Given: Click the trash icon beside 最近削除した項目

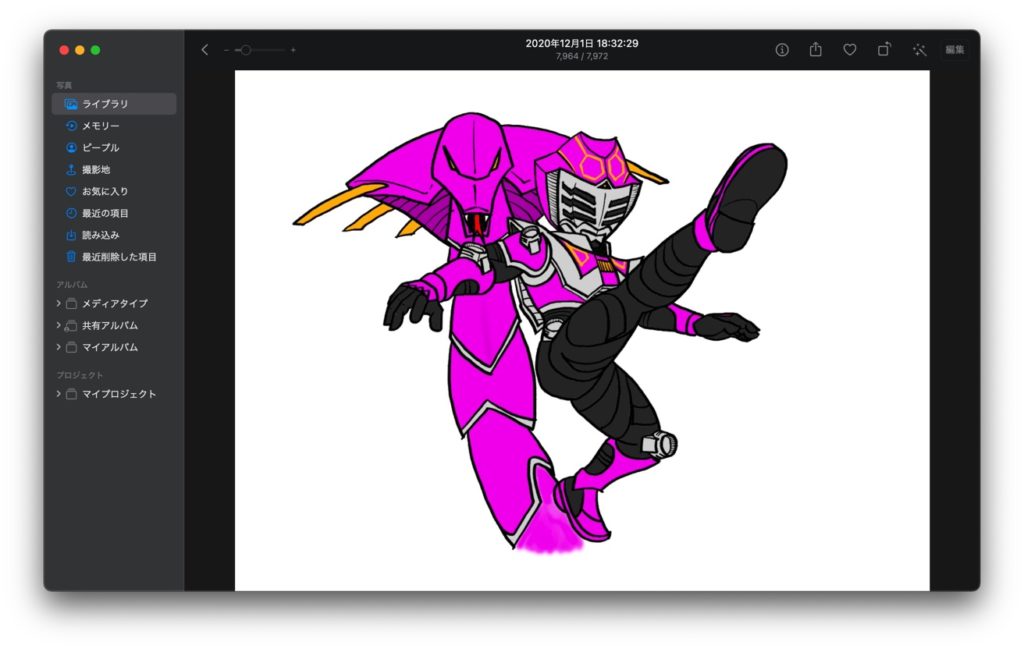Looking at the screenshot, I should pos(71,257).
